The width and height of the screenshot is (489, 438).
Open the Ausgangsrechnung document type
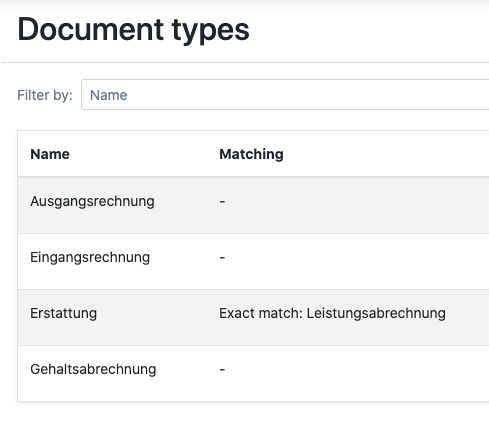click(92, 202)
